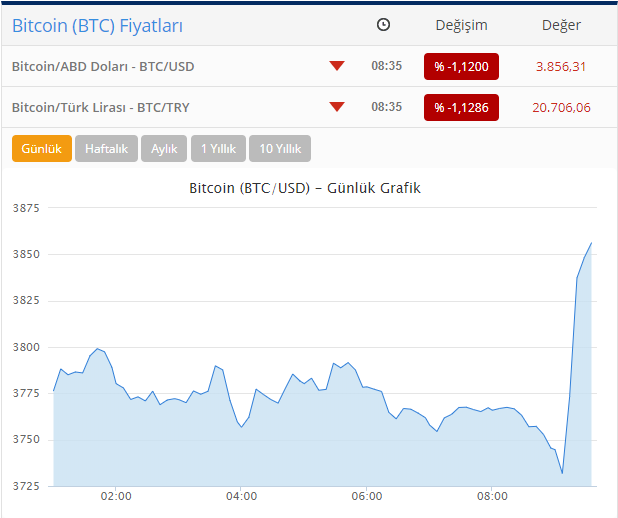
Task: Click the Değişim column header
Action: point(461,25)
